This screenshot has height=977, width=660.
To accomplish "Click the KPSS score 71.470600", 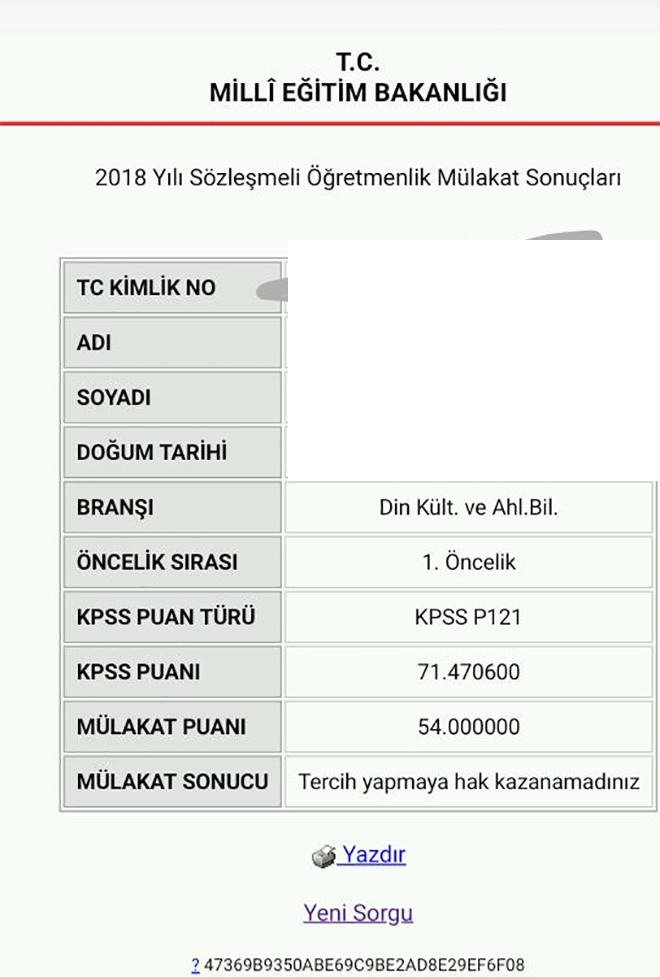I will [x=469, y=671].
